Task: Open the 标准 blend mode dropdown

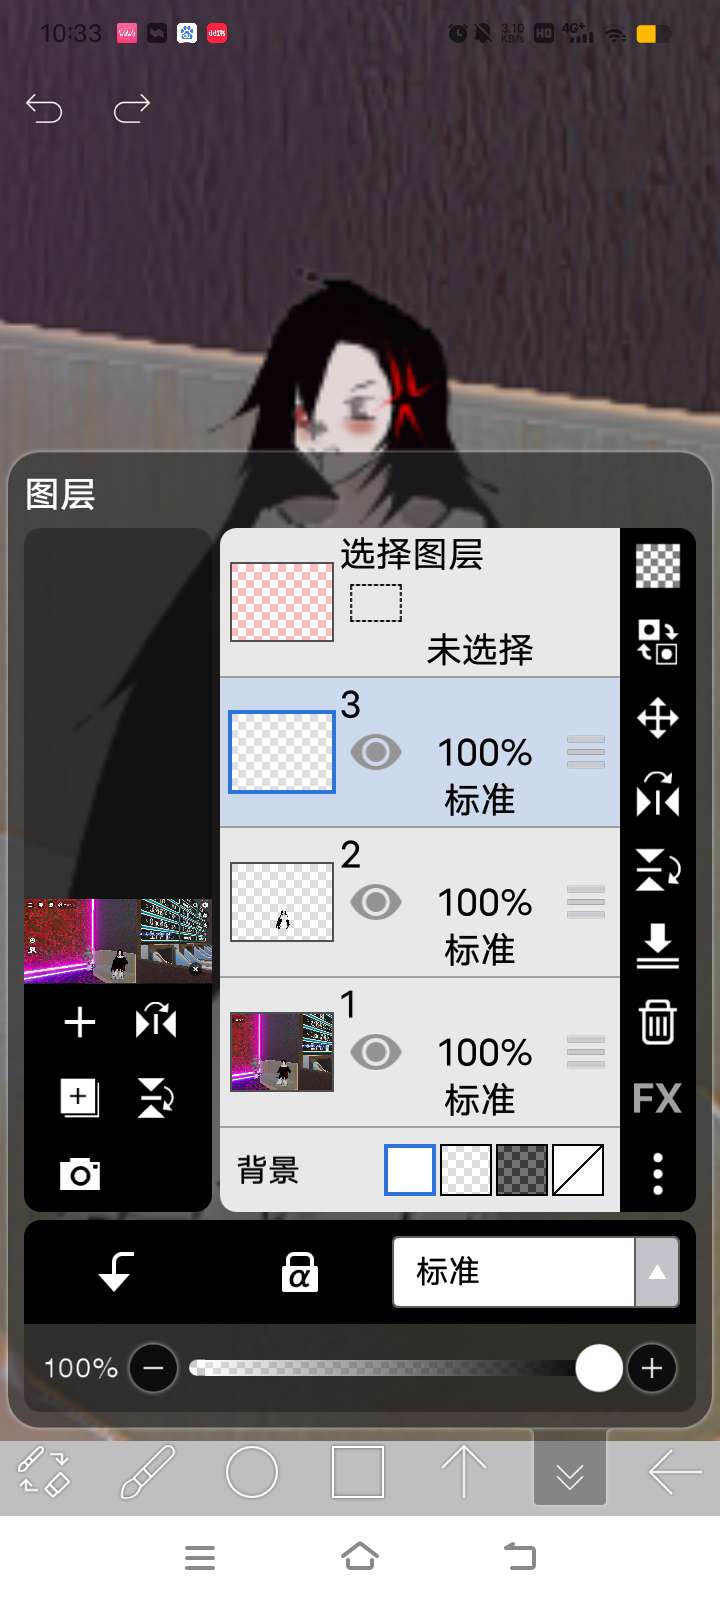Action: click(536, 1272)
